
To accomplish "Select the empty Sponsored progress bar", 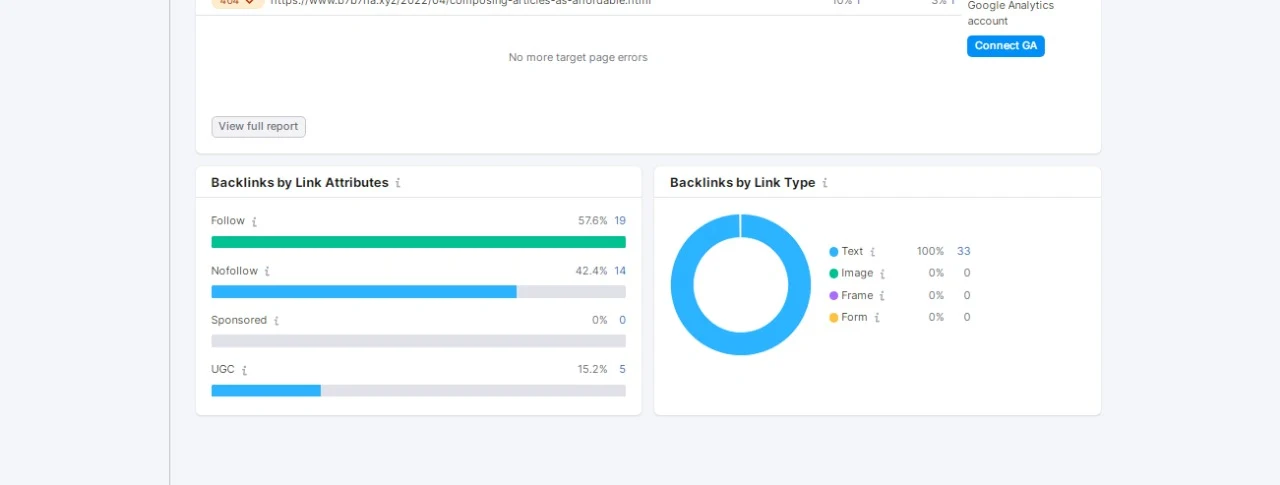I will (418, 341).
